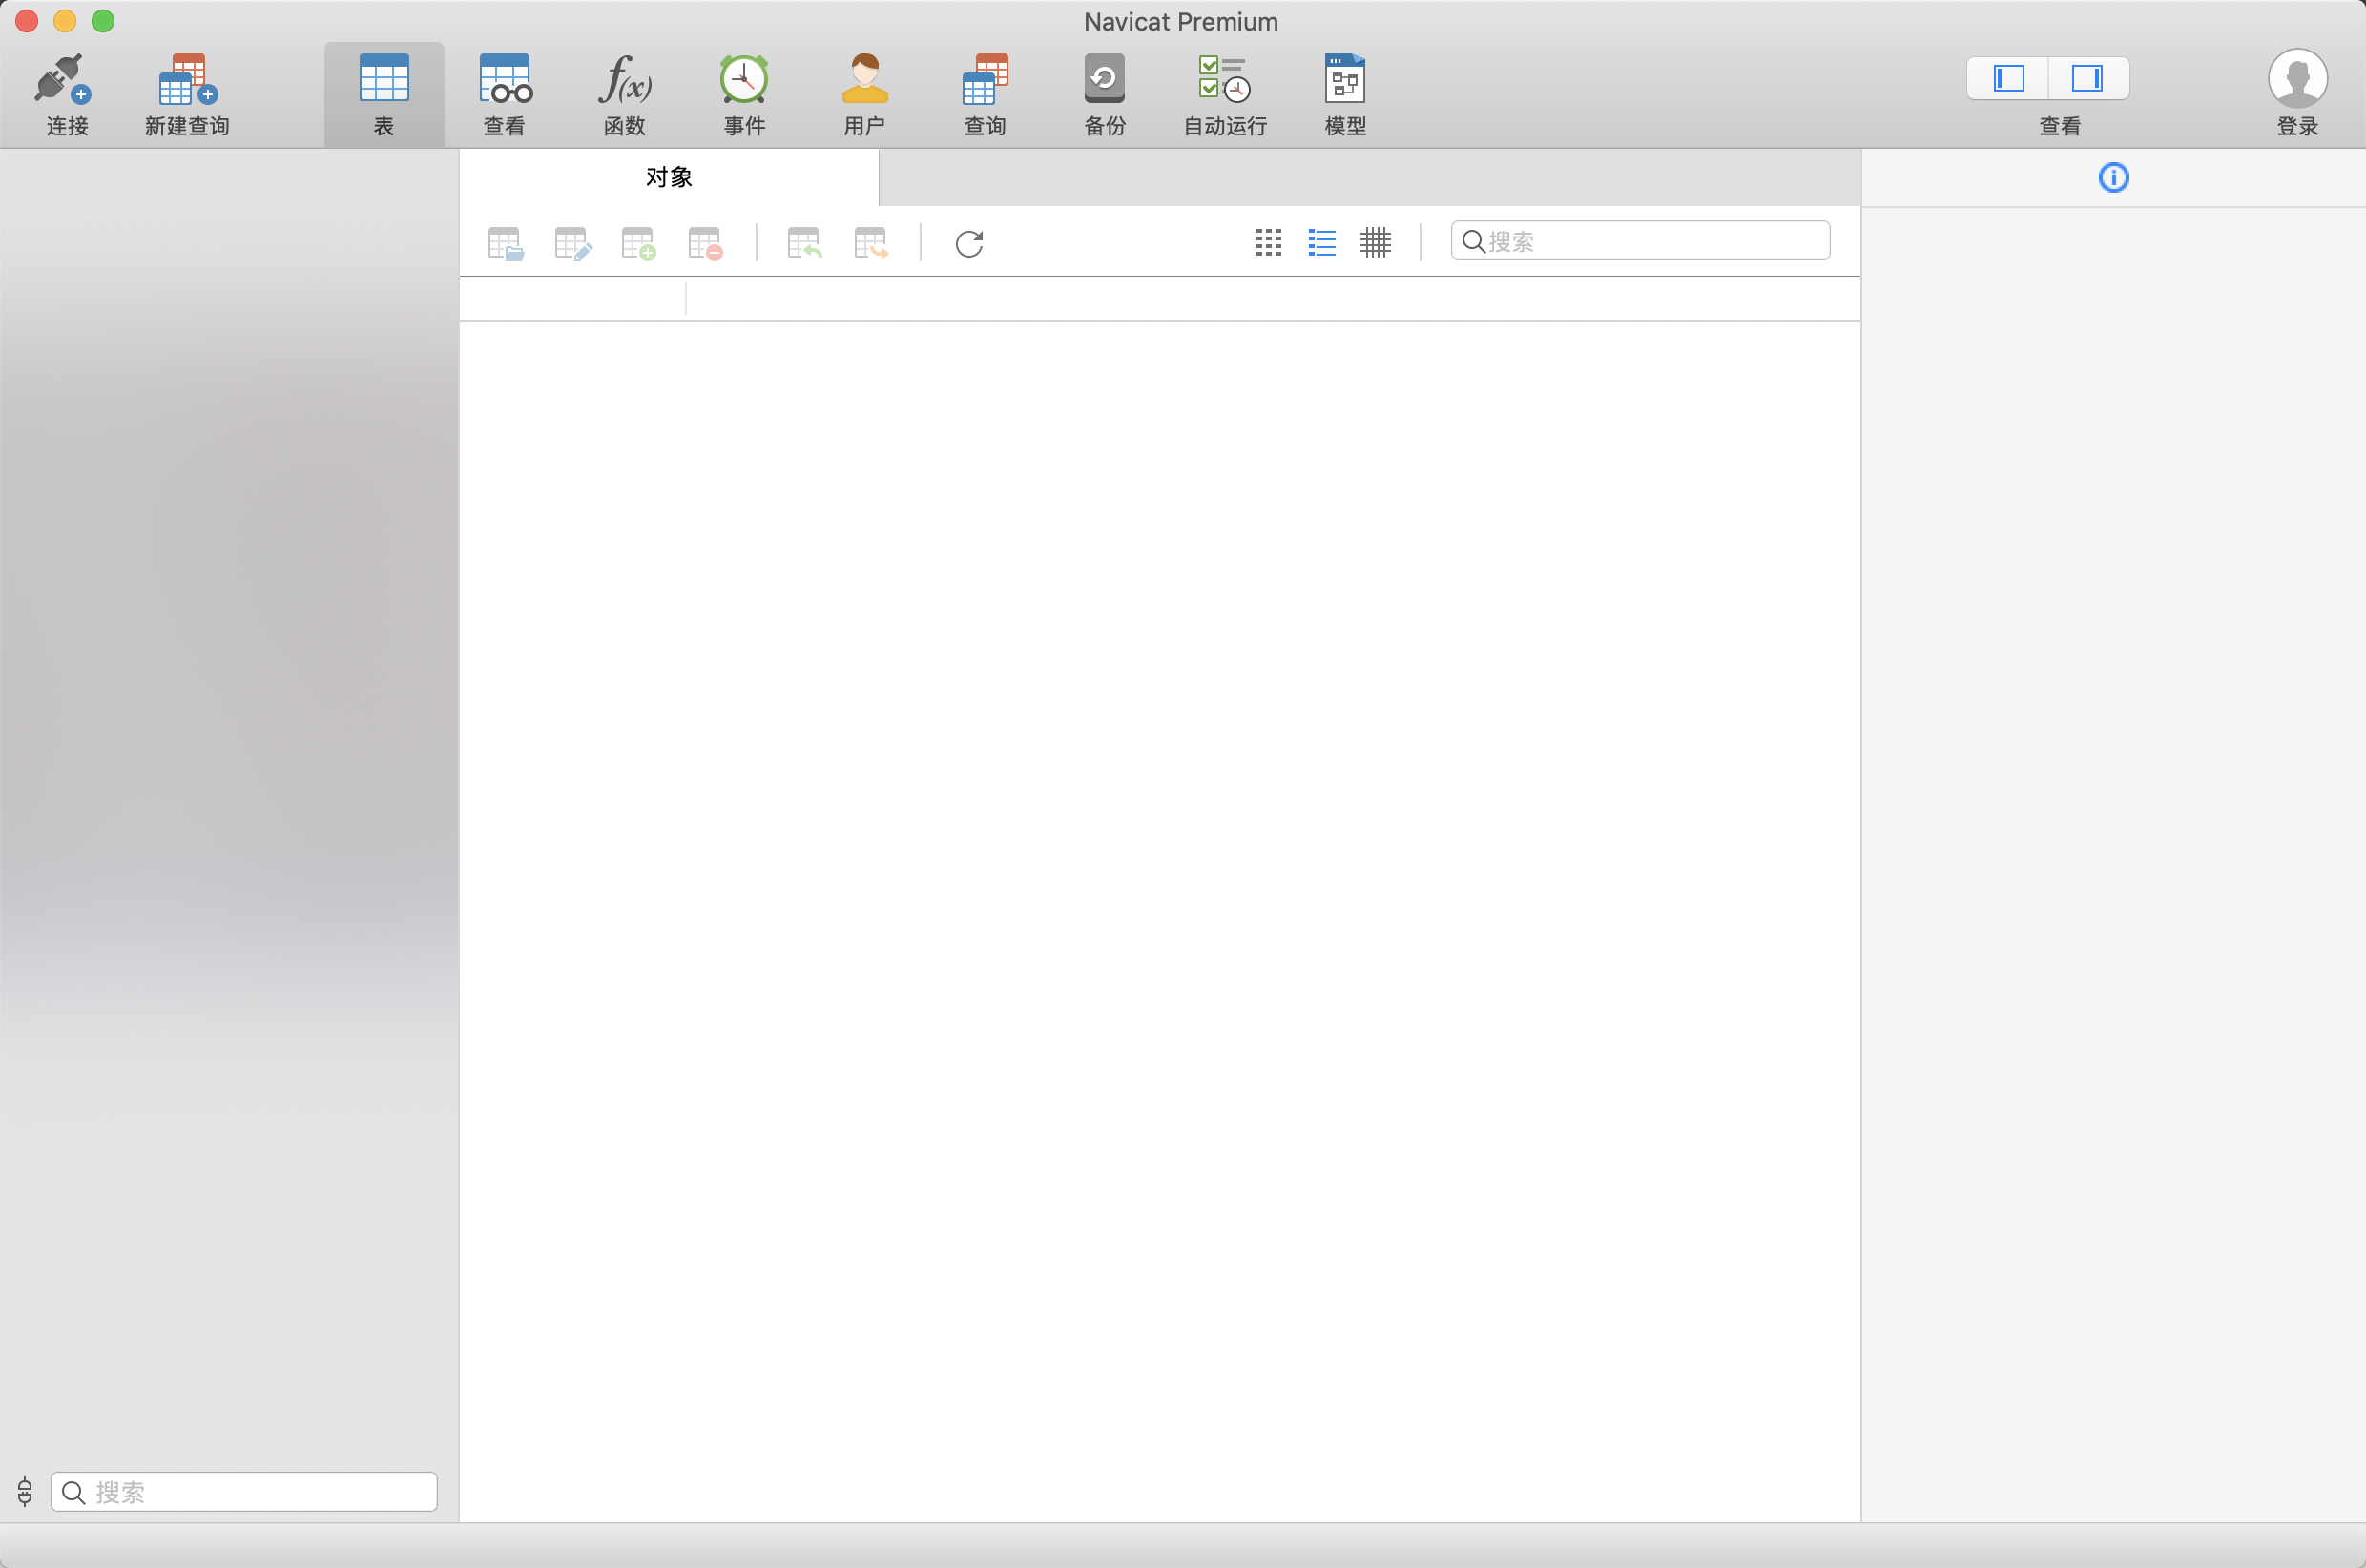Open the 函数 (Function) f(x) icon
Screen dimensions: 2366x1568
625,79
